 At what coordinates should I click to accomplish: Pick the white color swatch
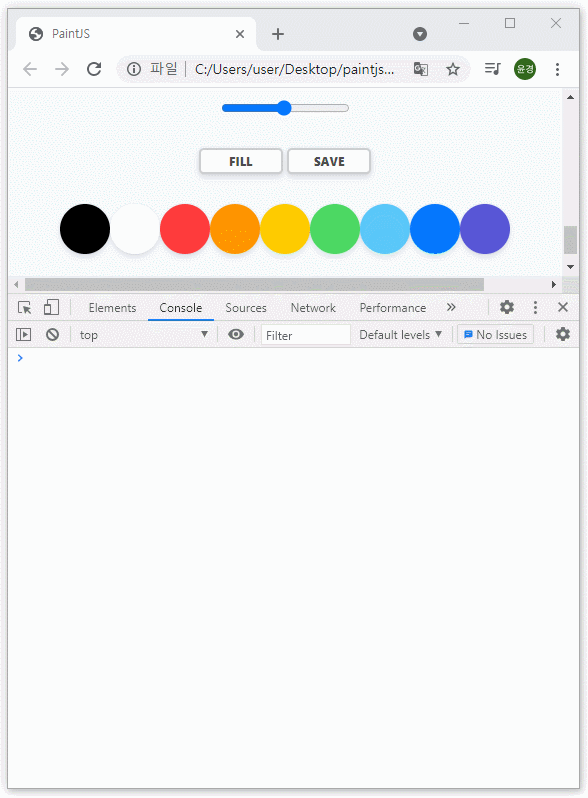click(135, 229)
